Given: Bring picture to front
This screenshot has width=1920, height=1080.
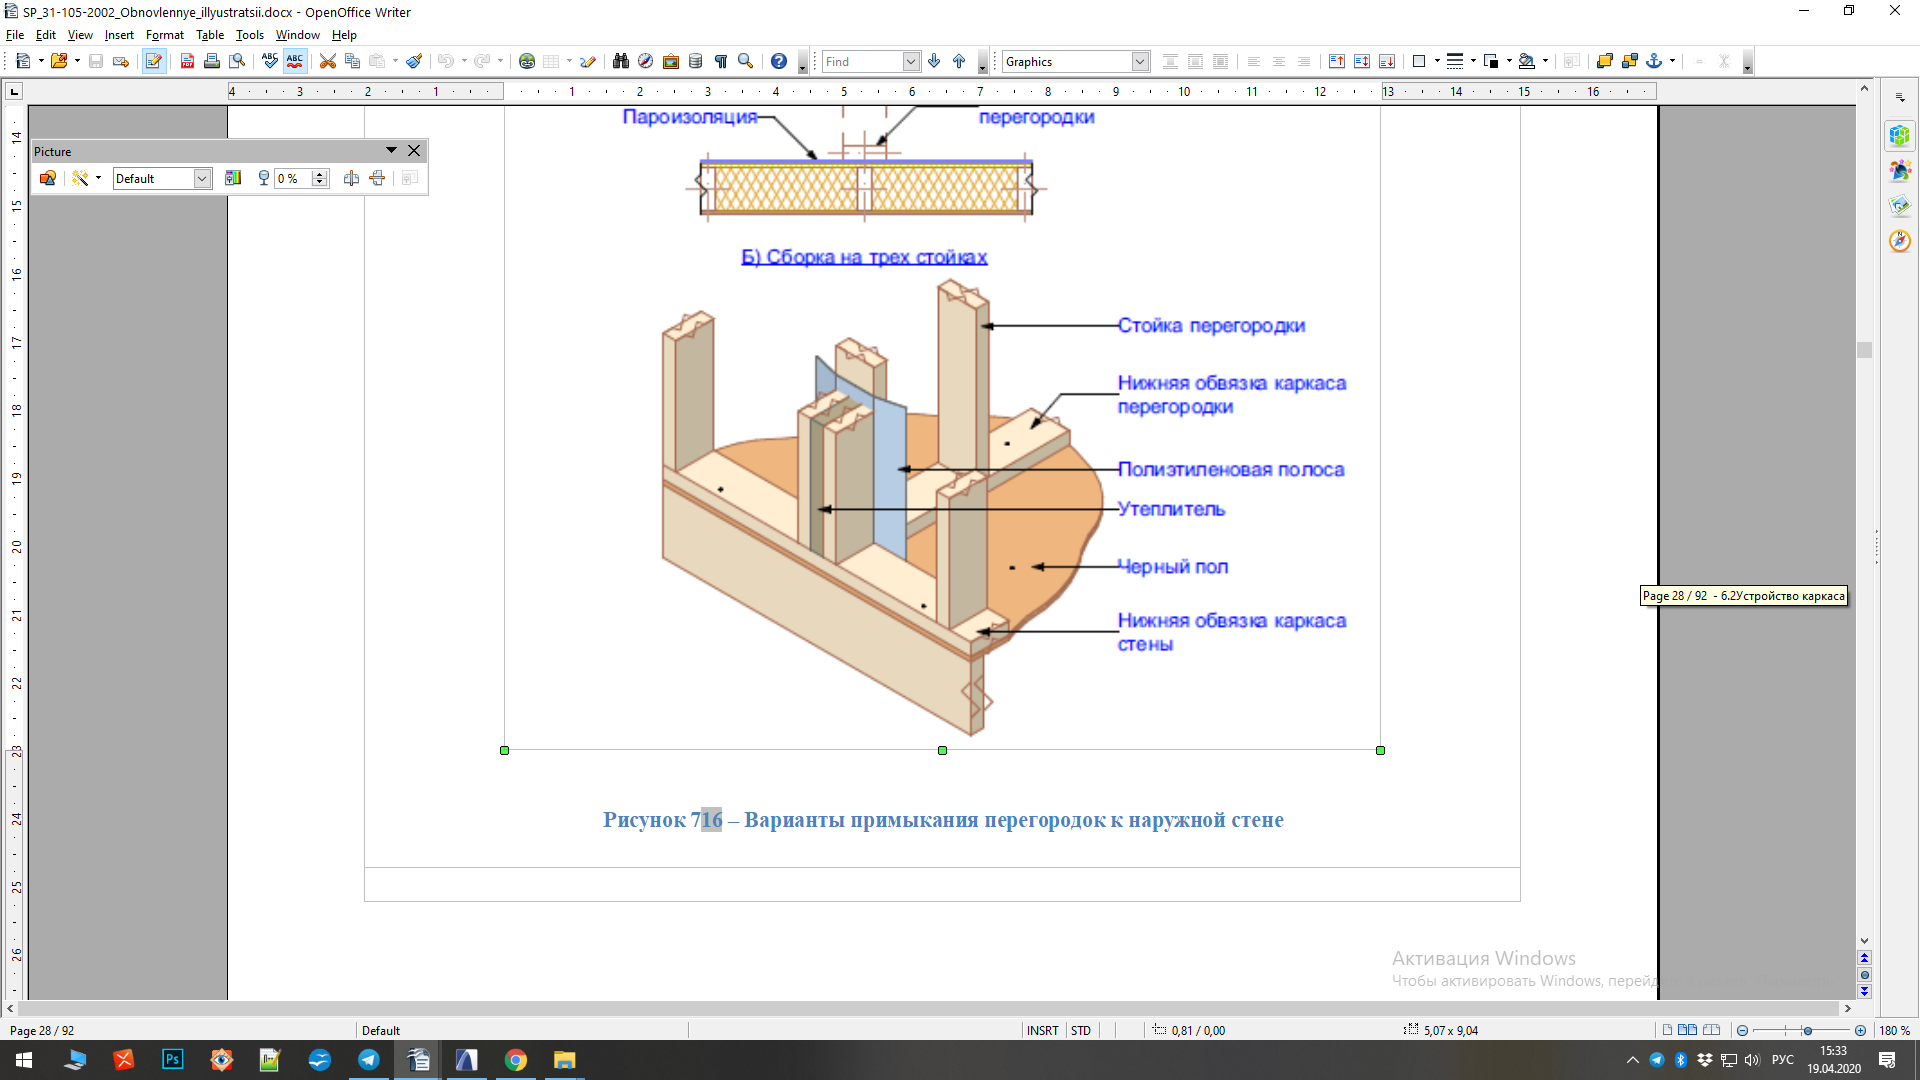Looking at the screenshot, I should pos(1605,61).
